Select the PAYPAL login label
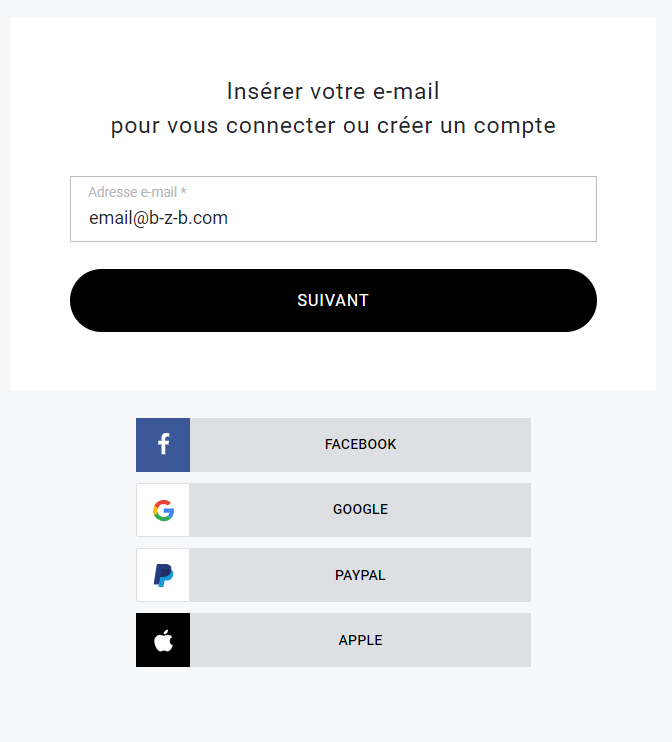 point(360,575)
